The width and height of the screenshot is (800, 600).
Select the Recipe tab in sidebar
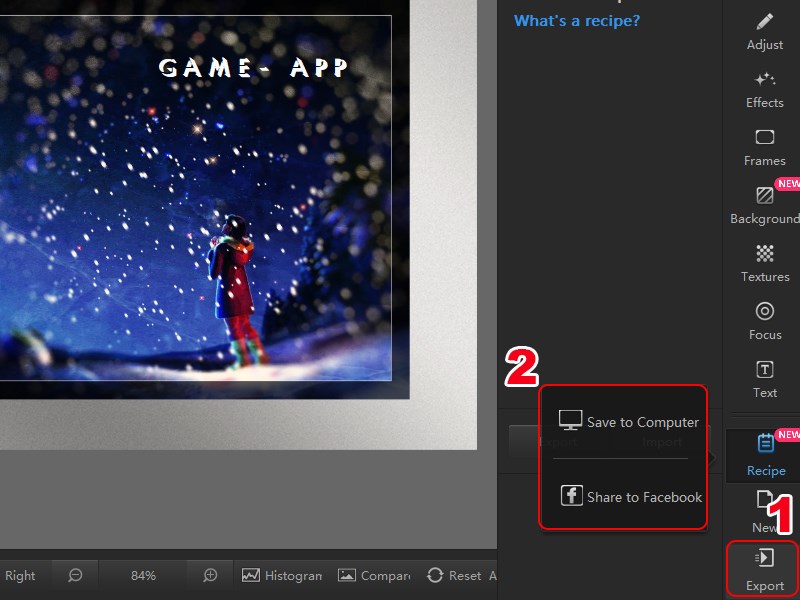coord(764,456)
